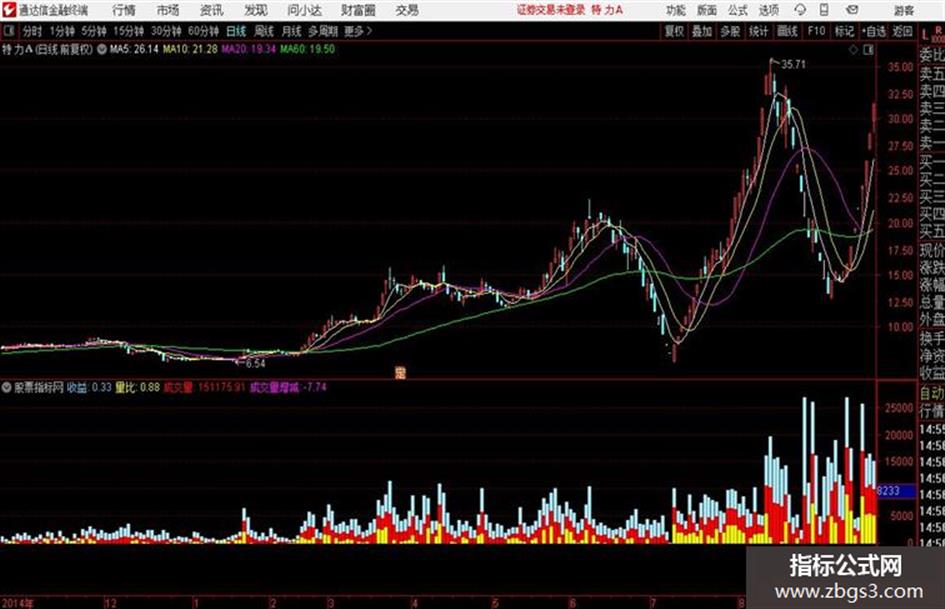Open the 选项 menu
This screenshot has height=609, width=945.
click(x=769, y=10)
